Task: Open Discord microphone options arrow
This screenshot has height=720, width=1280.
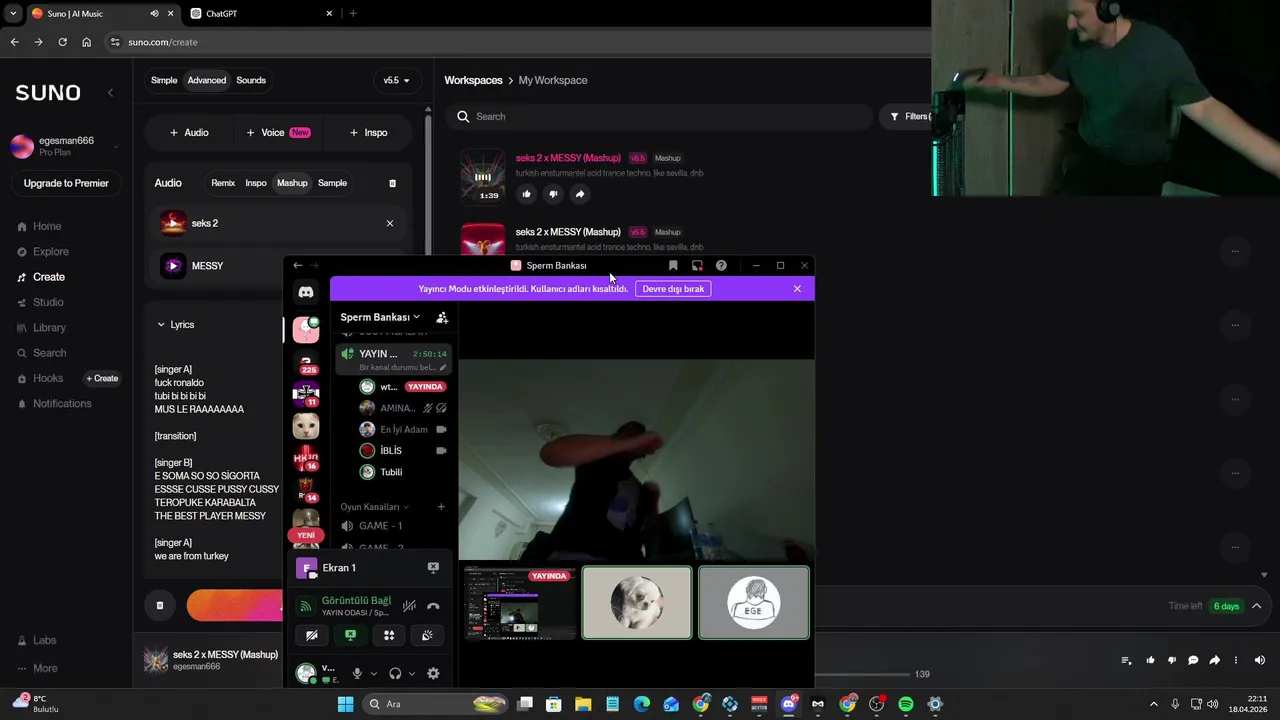Action: click(x=374, y=673)
